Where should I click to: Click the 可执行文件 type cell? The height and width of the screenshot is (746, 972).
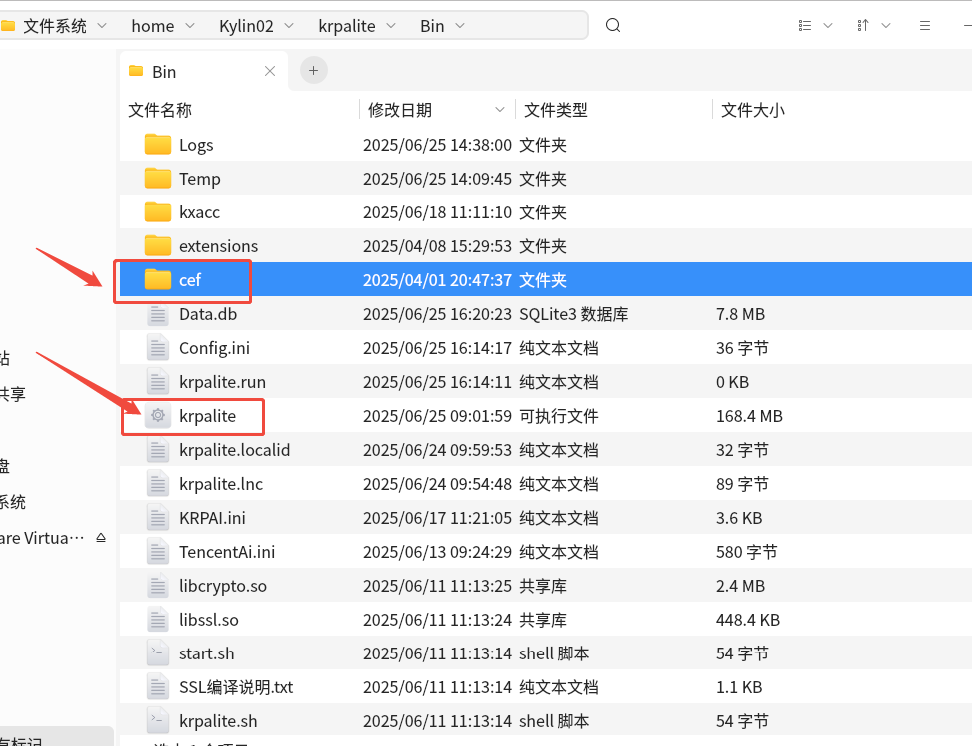[559, 415]
